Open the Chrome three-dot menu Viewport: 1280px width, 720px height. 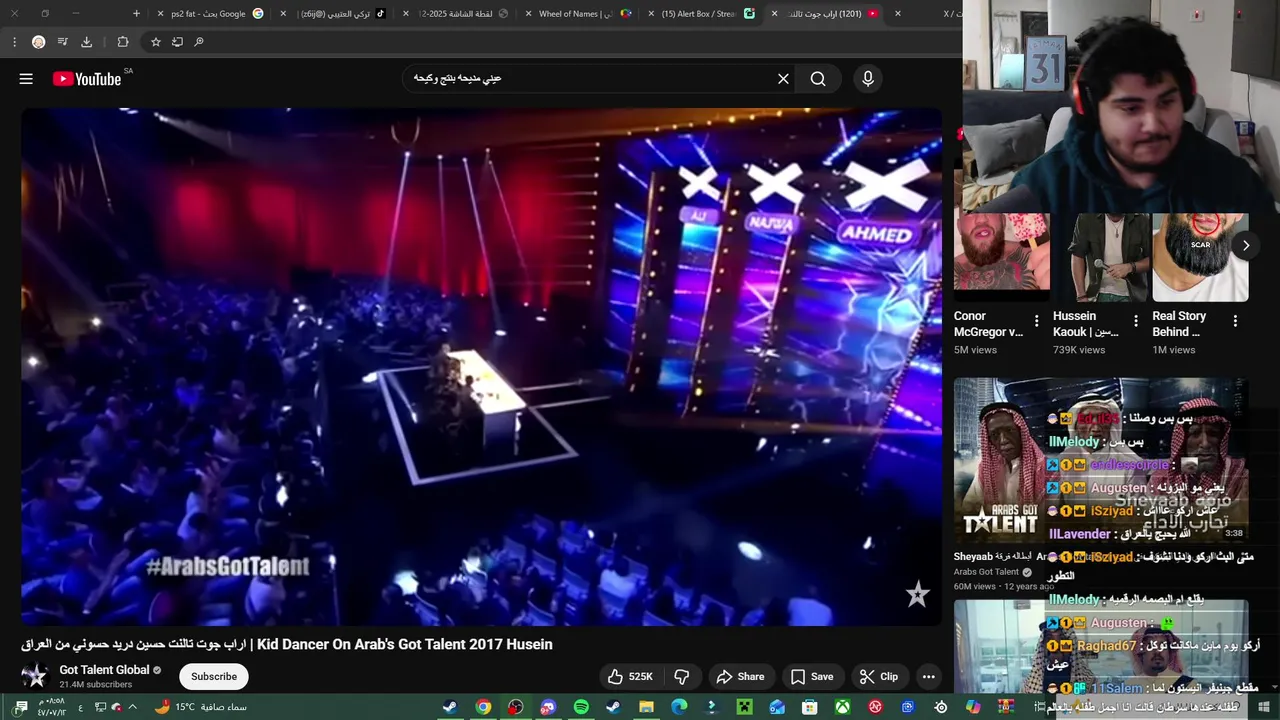[14, 42]
